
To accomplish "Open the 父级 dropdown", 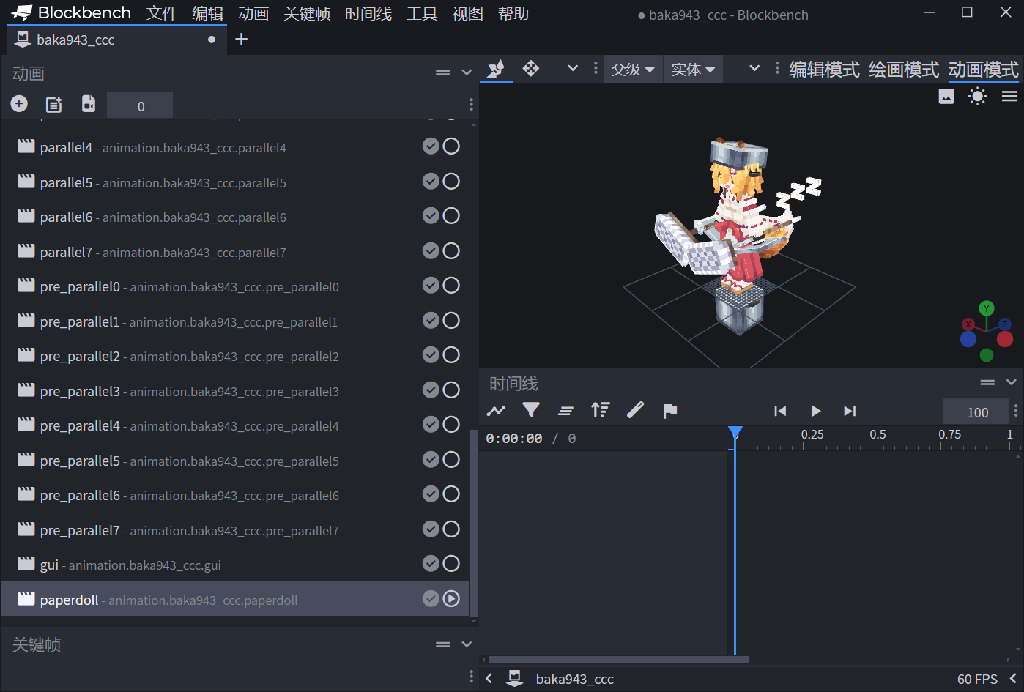I will click(x=633, y=70).
